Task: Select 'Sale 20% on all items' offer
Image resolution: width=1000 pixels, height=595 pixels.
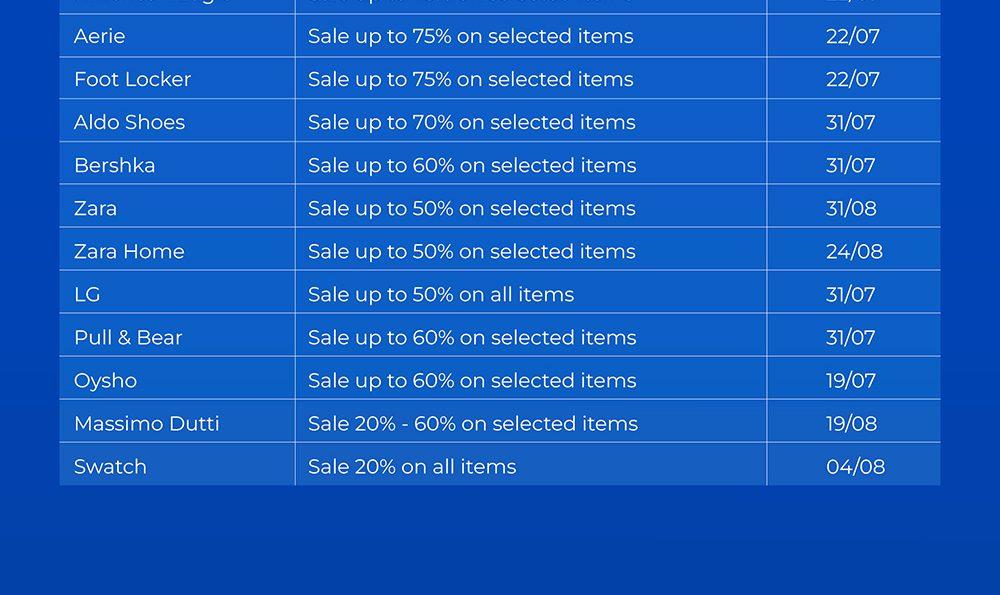Action: (x=412, y=466)
